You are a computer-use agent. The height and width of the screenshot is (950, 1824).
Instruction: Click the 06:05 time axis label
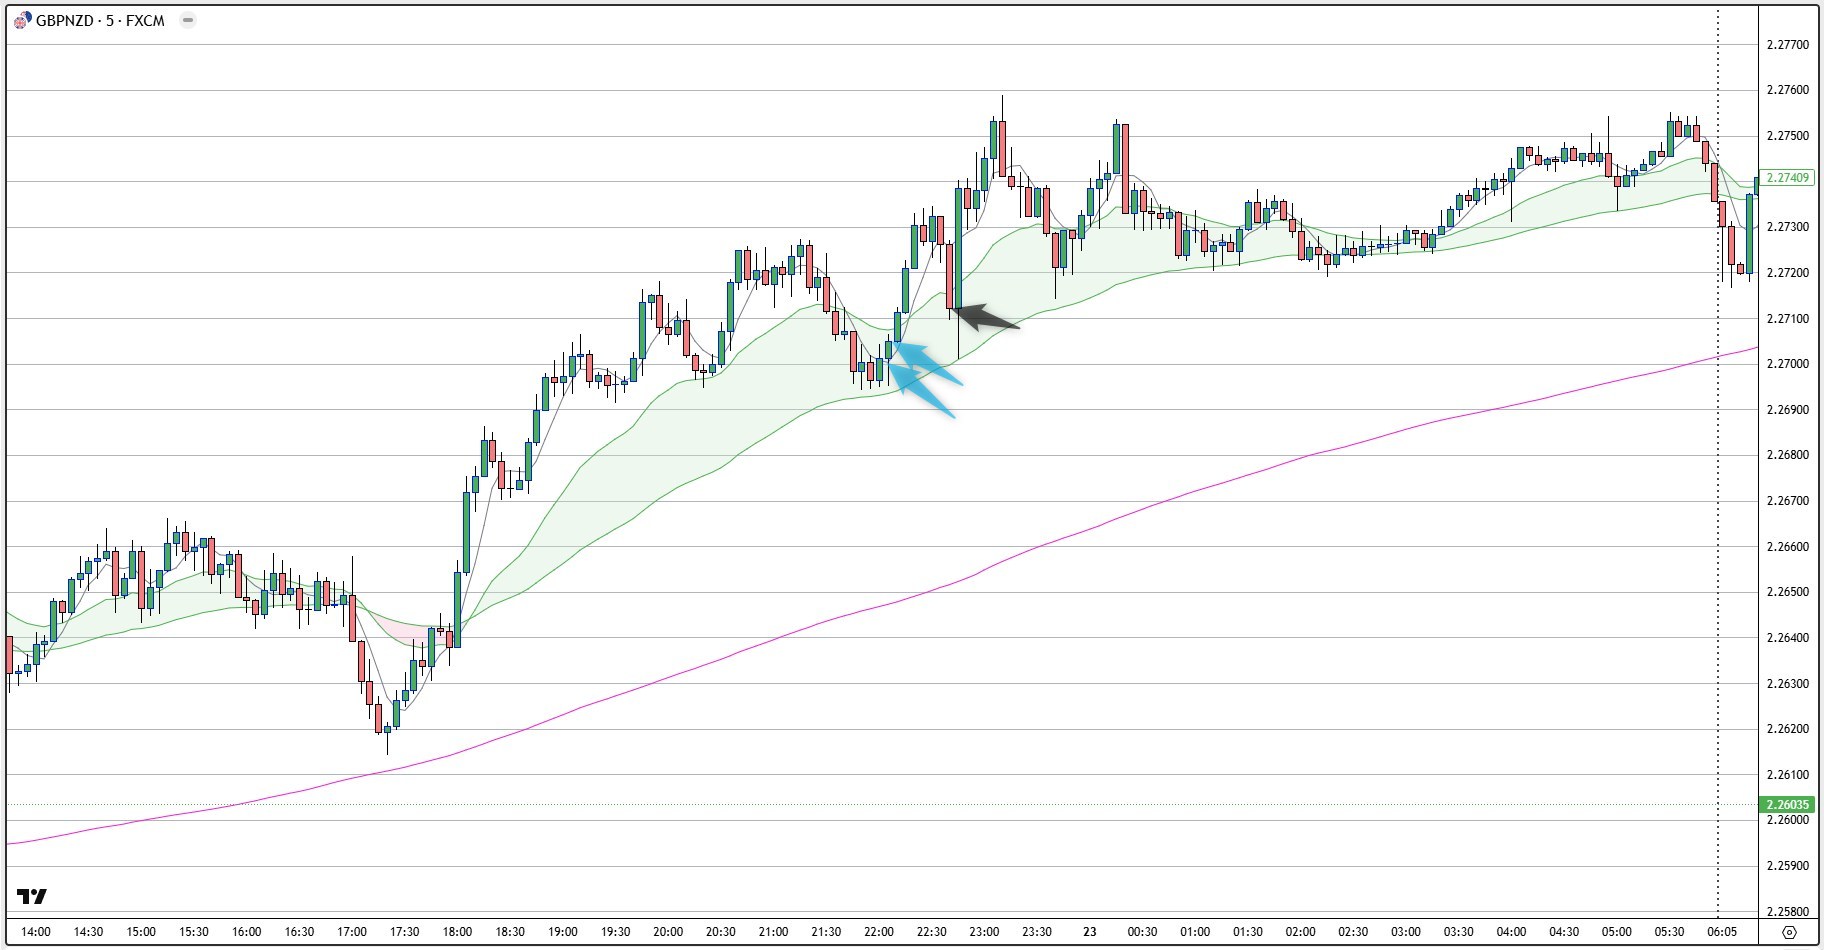[x=1721, y=932]
